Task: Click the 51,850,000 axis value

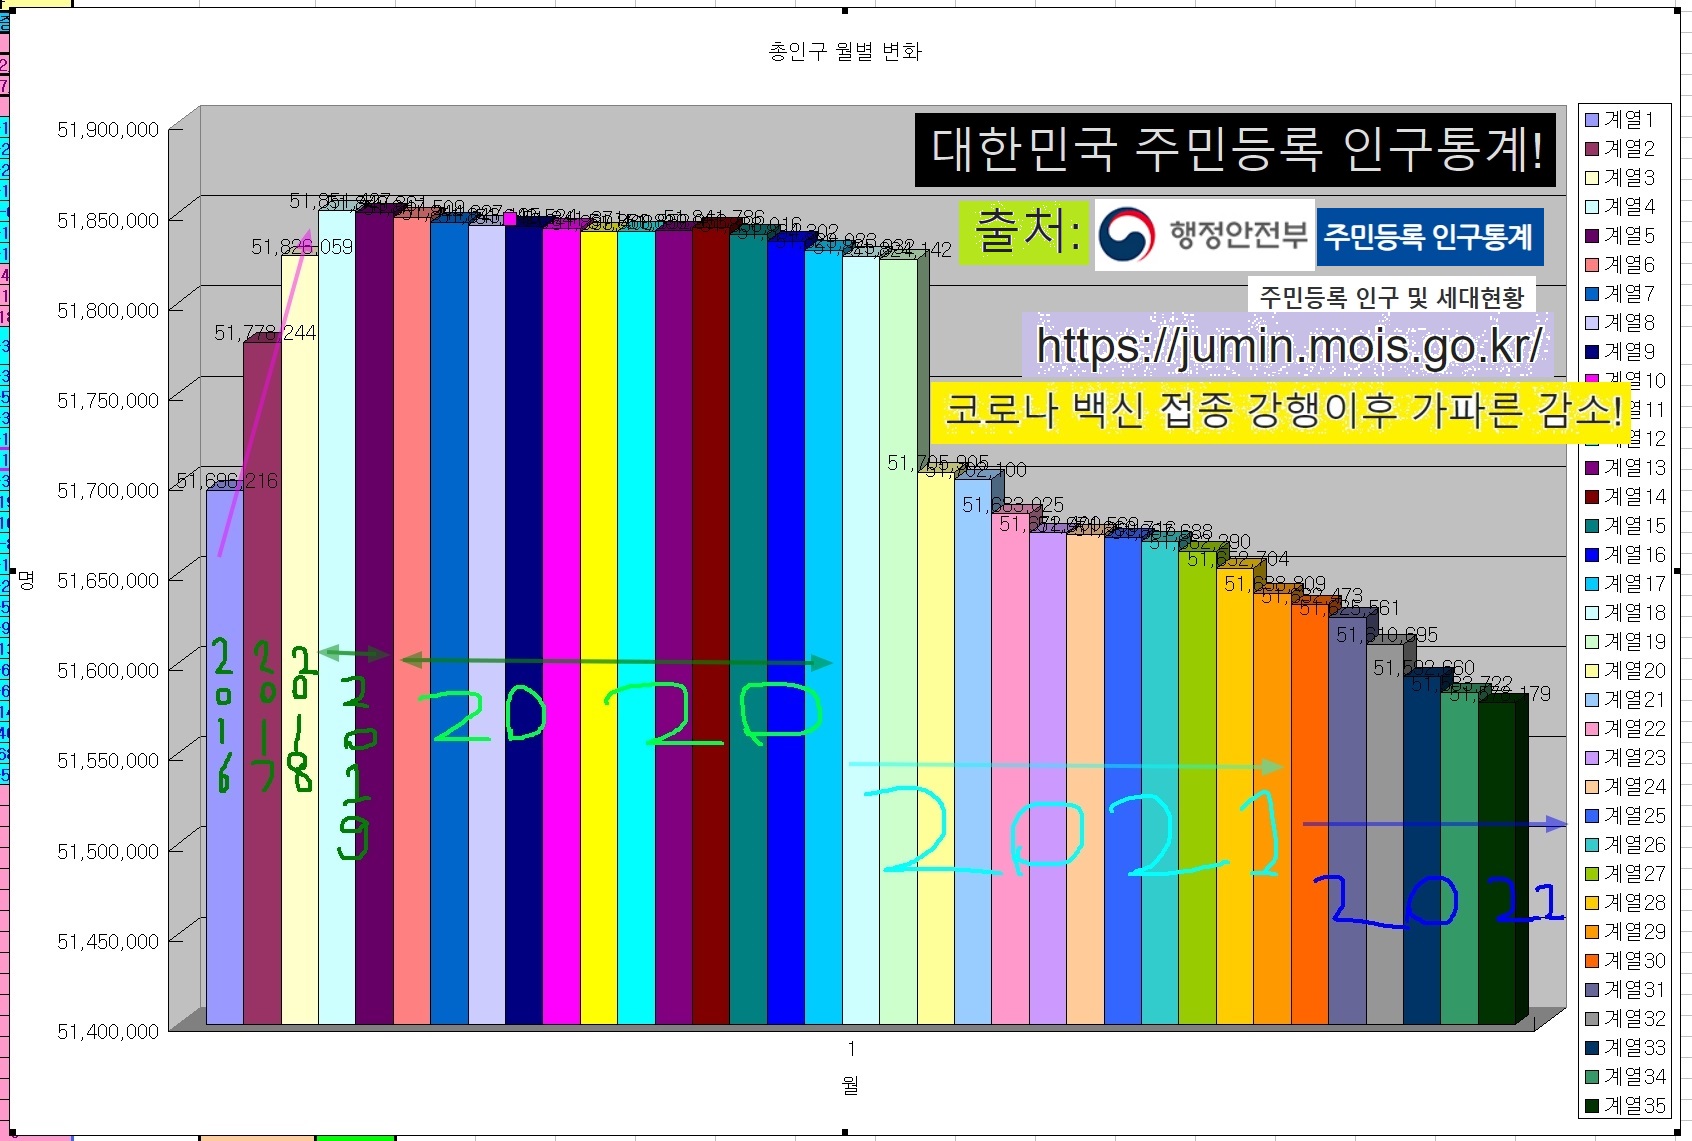Action: point(108,220)
